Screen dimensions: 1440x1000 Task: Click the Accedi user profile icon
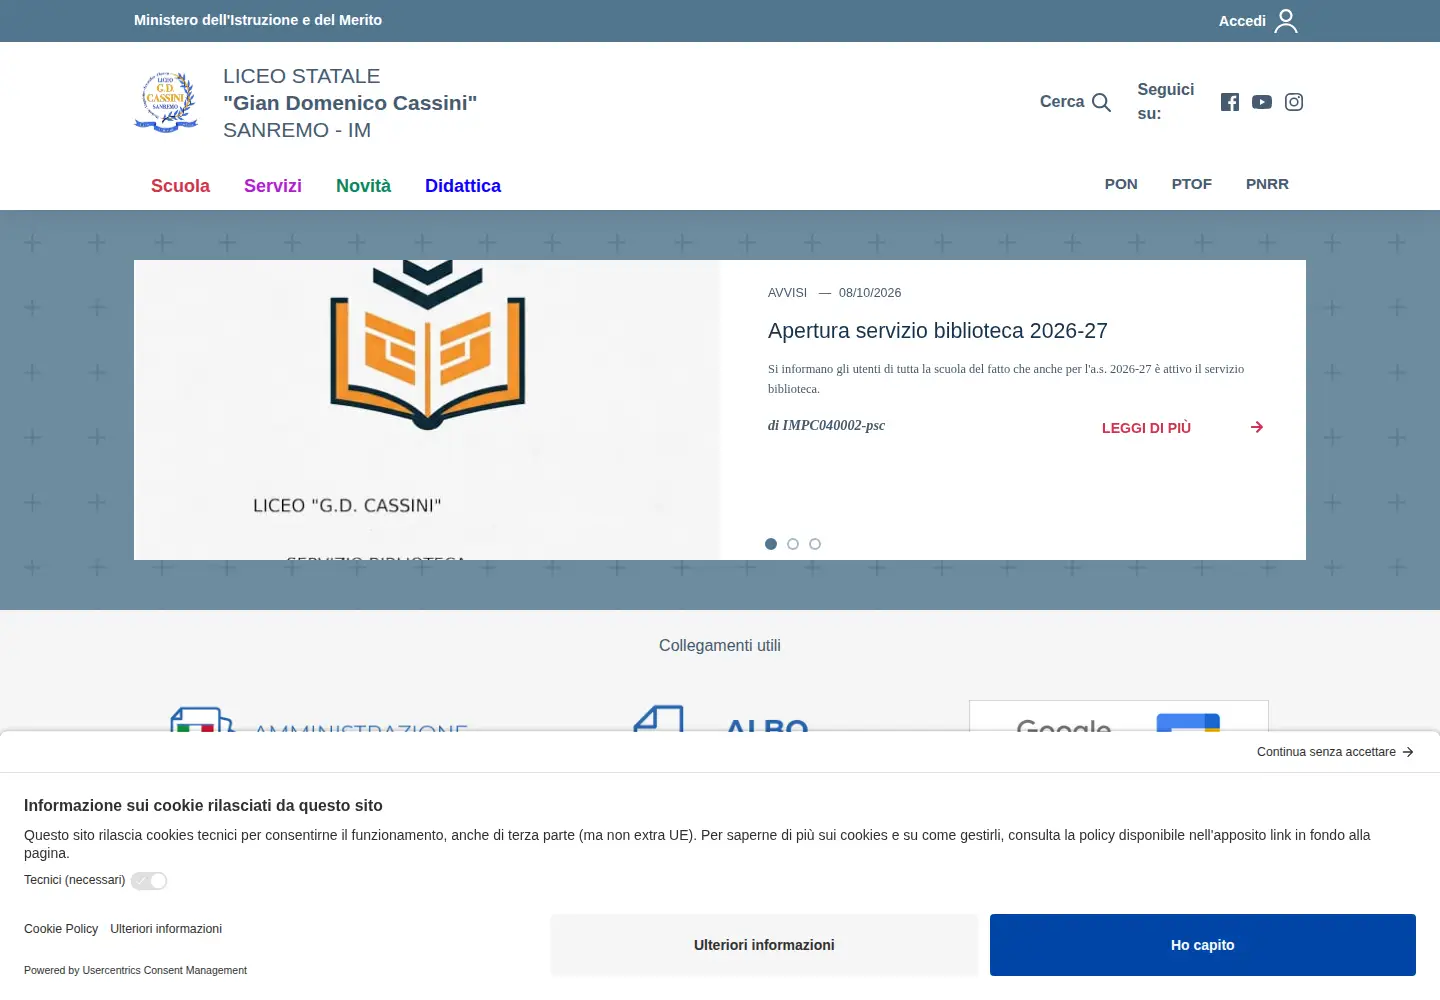(x=1286, y=21)
